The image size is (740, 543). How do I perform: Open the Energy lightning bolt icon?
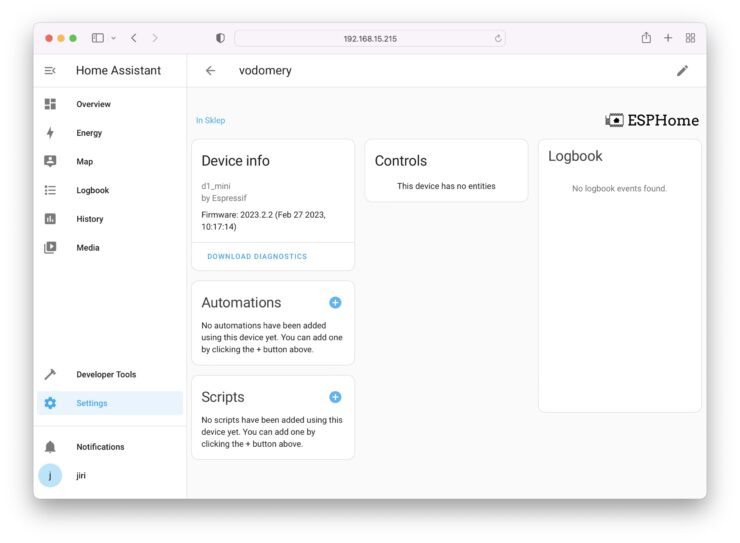50,133
